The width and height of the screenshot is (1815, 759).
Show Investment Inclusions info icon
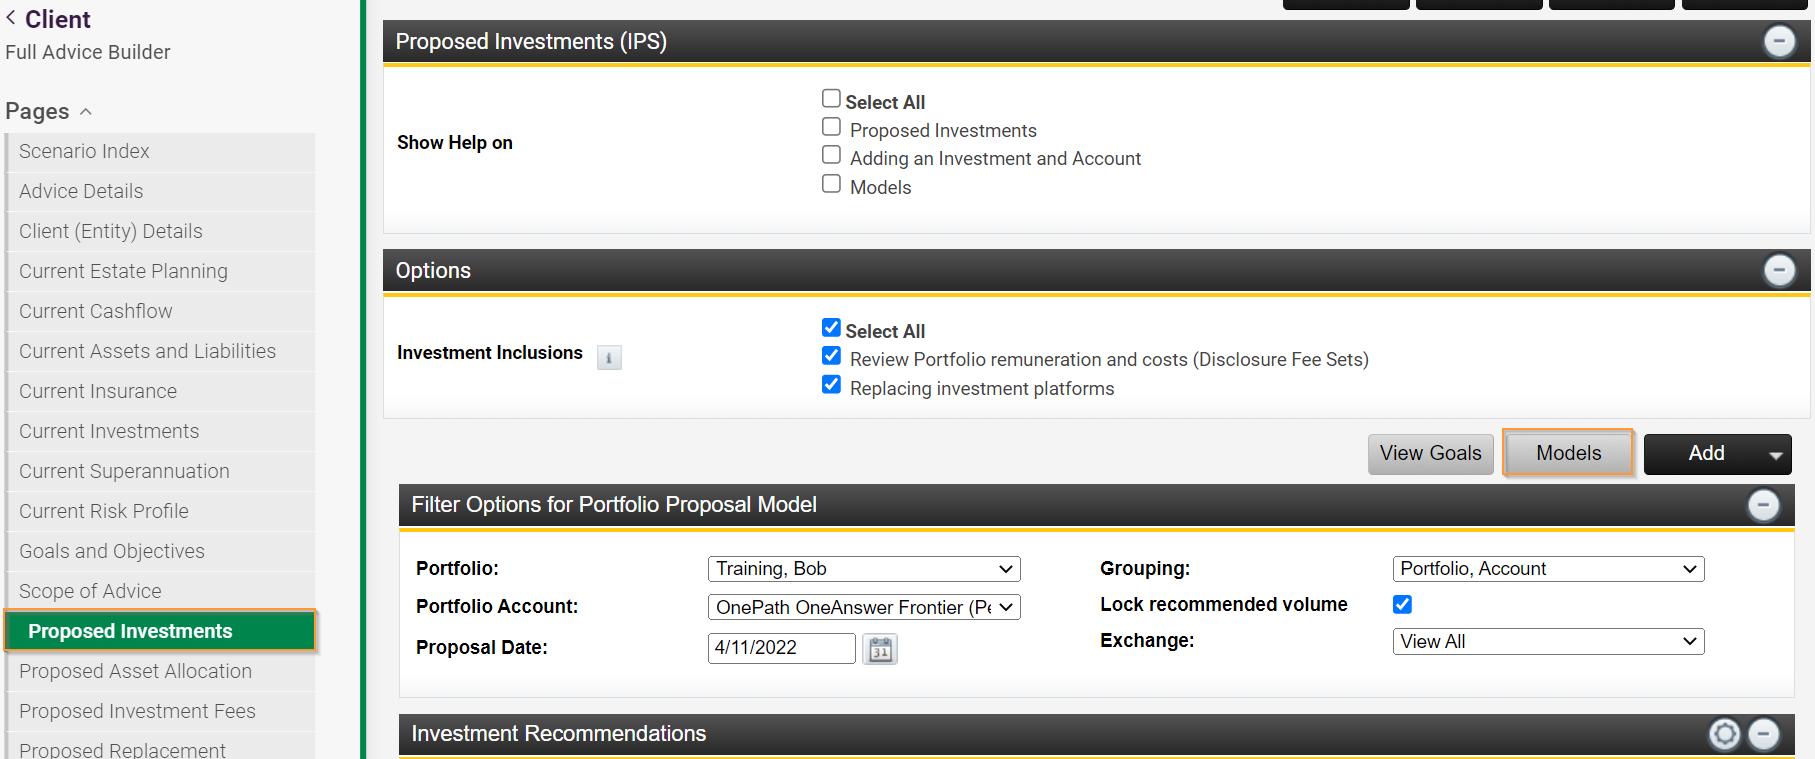(609, 357)
